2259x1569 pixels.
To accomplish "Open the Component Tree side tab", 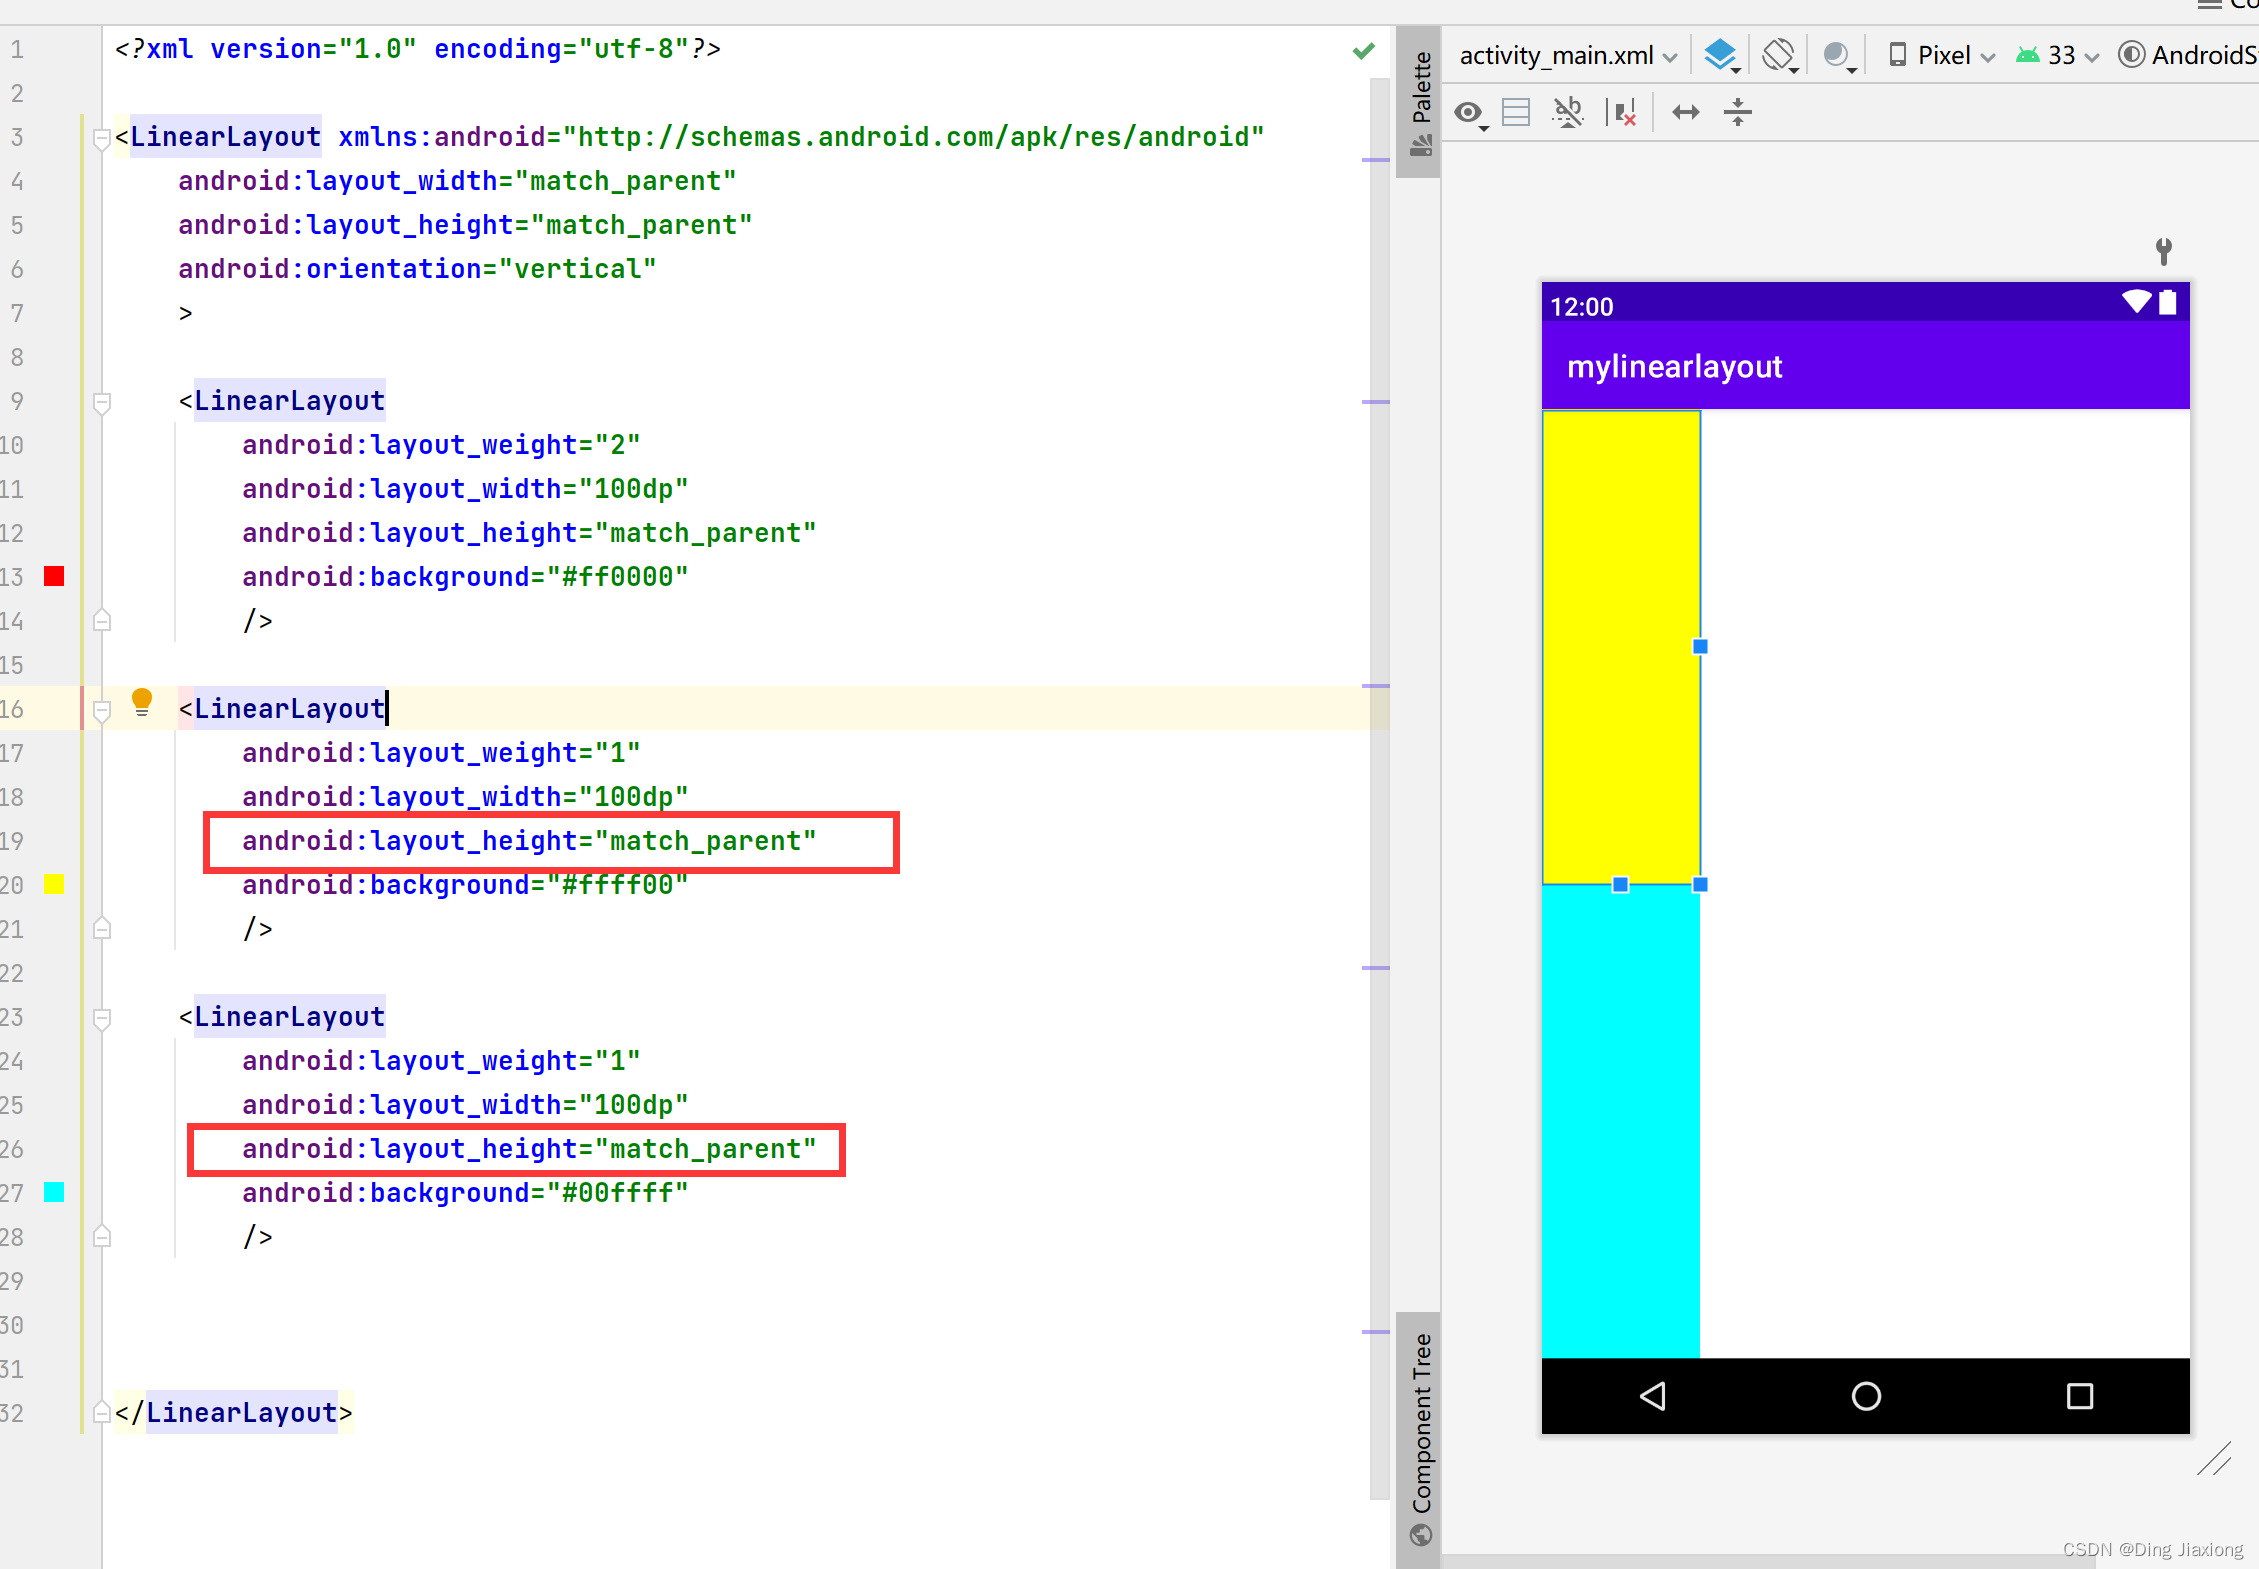I will tap(1419, 1438).
